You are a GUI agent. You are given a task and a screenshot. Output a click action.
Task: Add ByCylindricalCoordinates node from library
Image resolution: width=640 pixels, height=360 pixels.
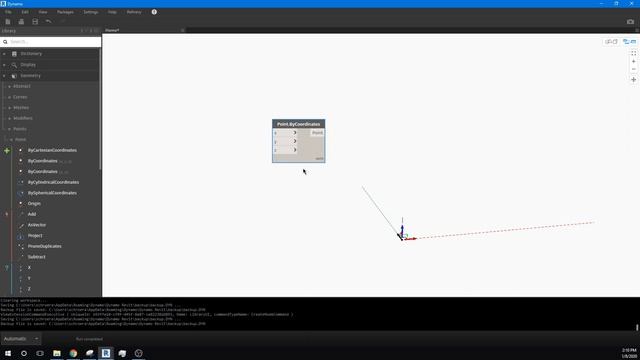click(x=53, y=182)
